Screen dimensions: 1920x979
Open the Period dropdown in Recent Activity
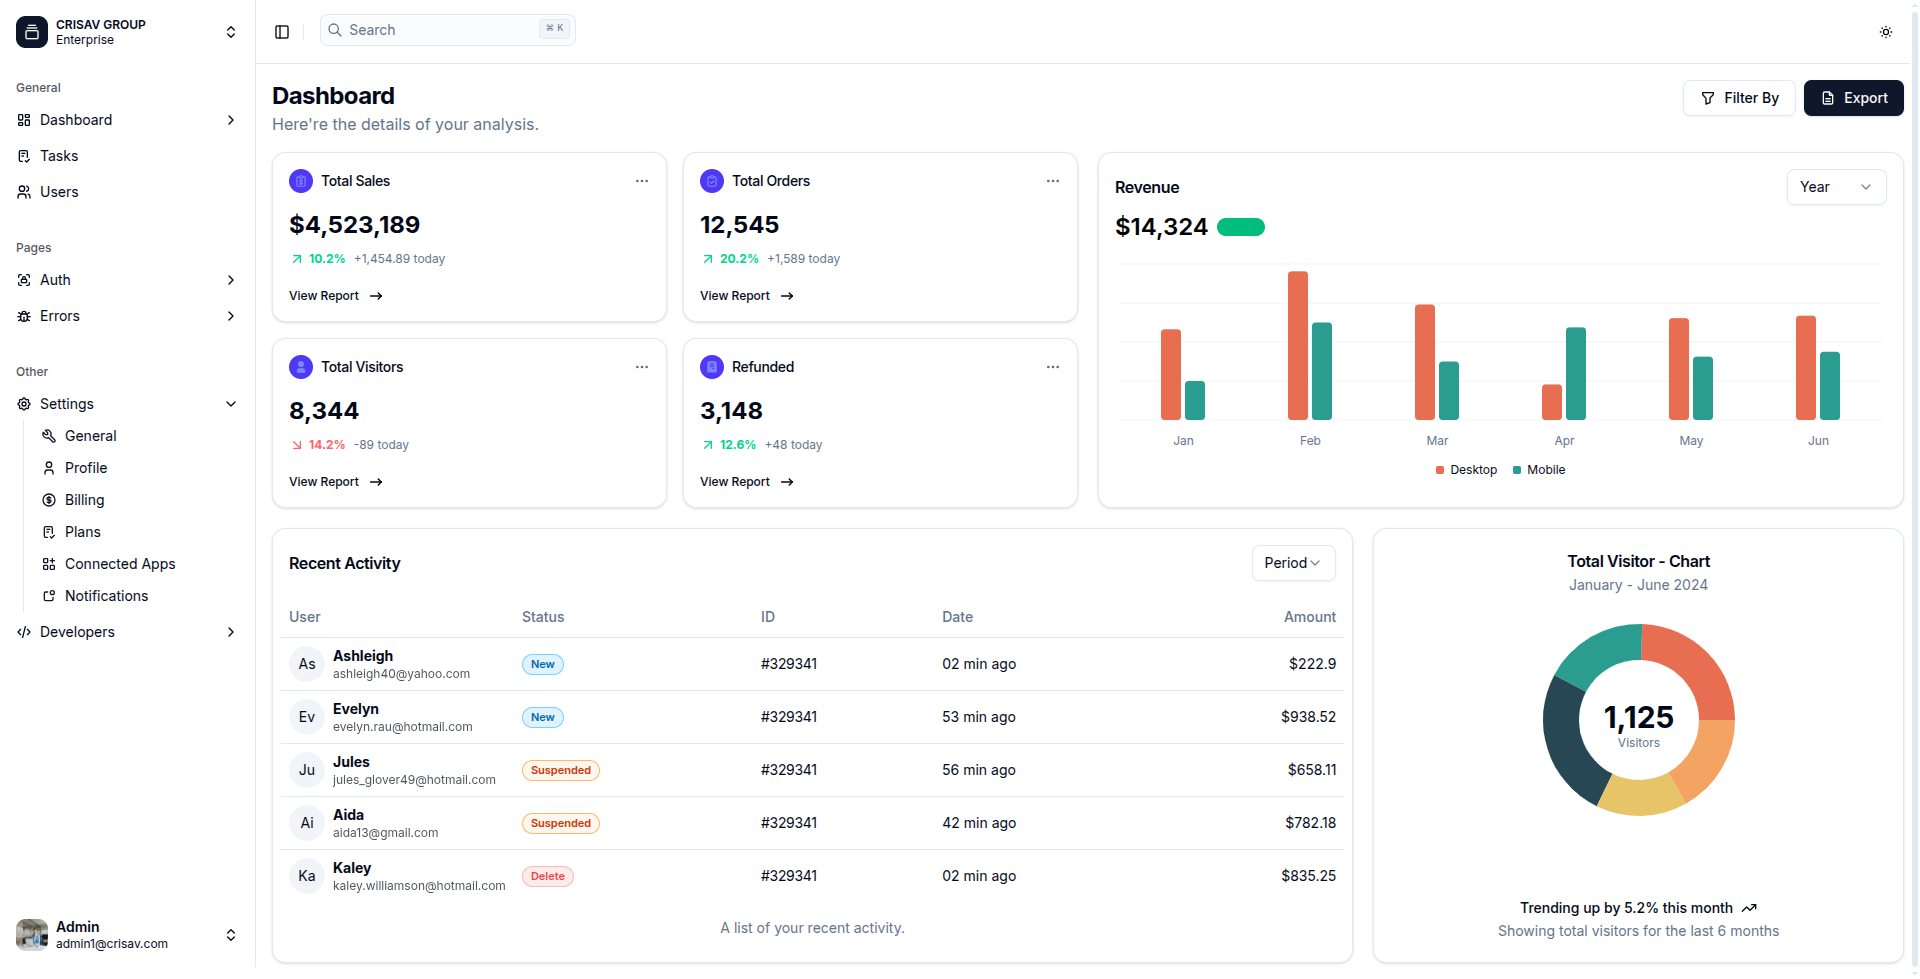1292,563
